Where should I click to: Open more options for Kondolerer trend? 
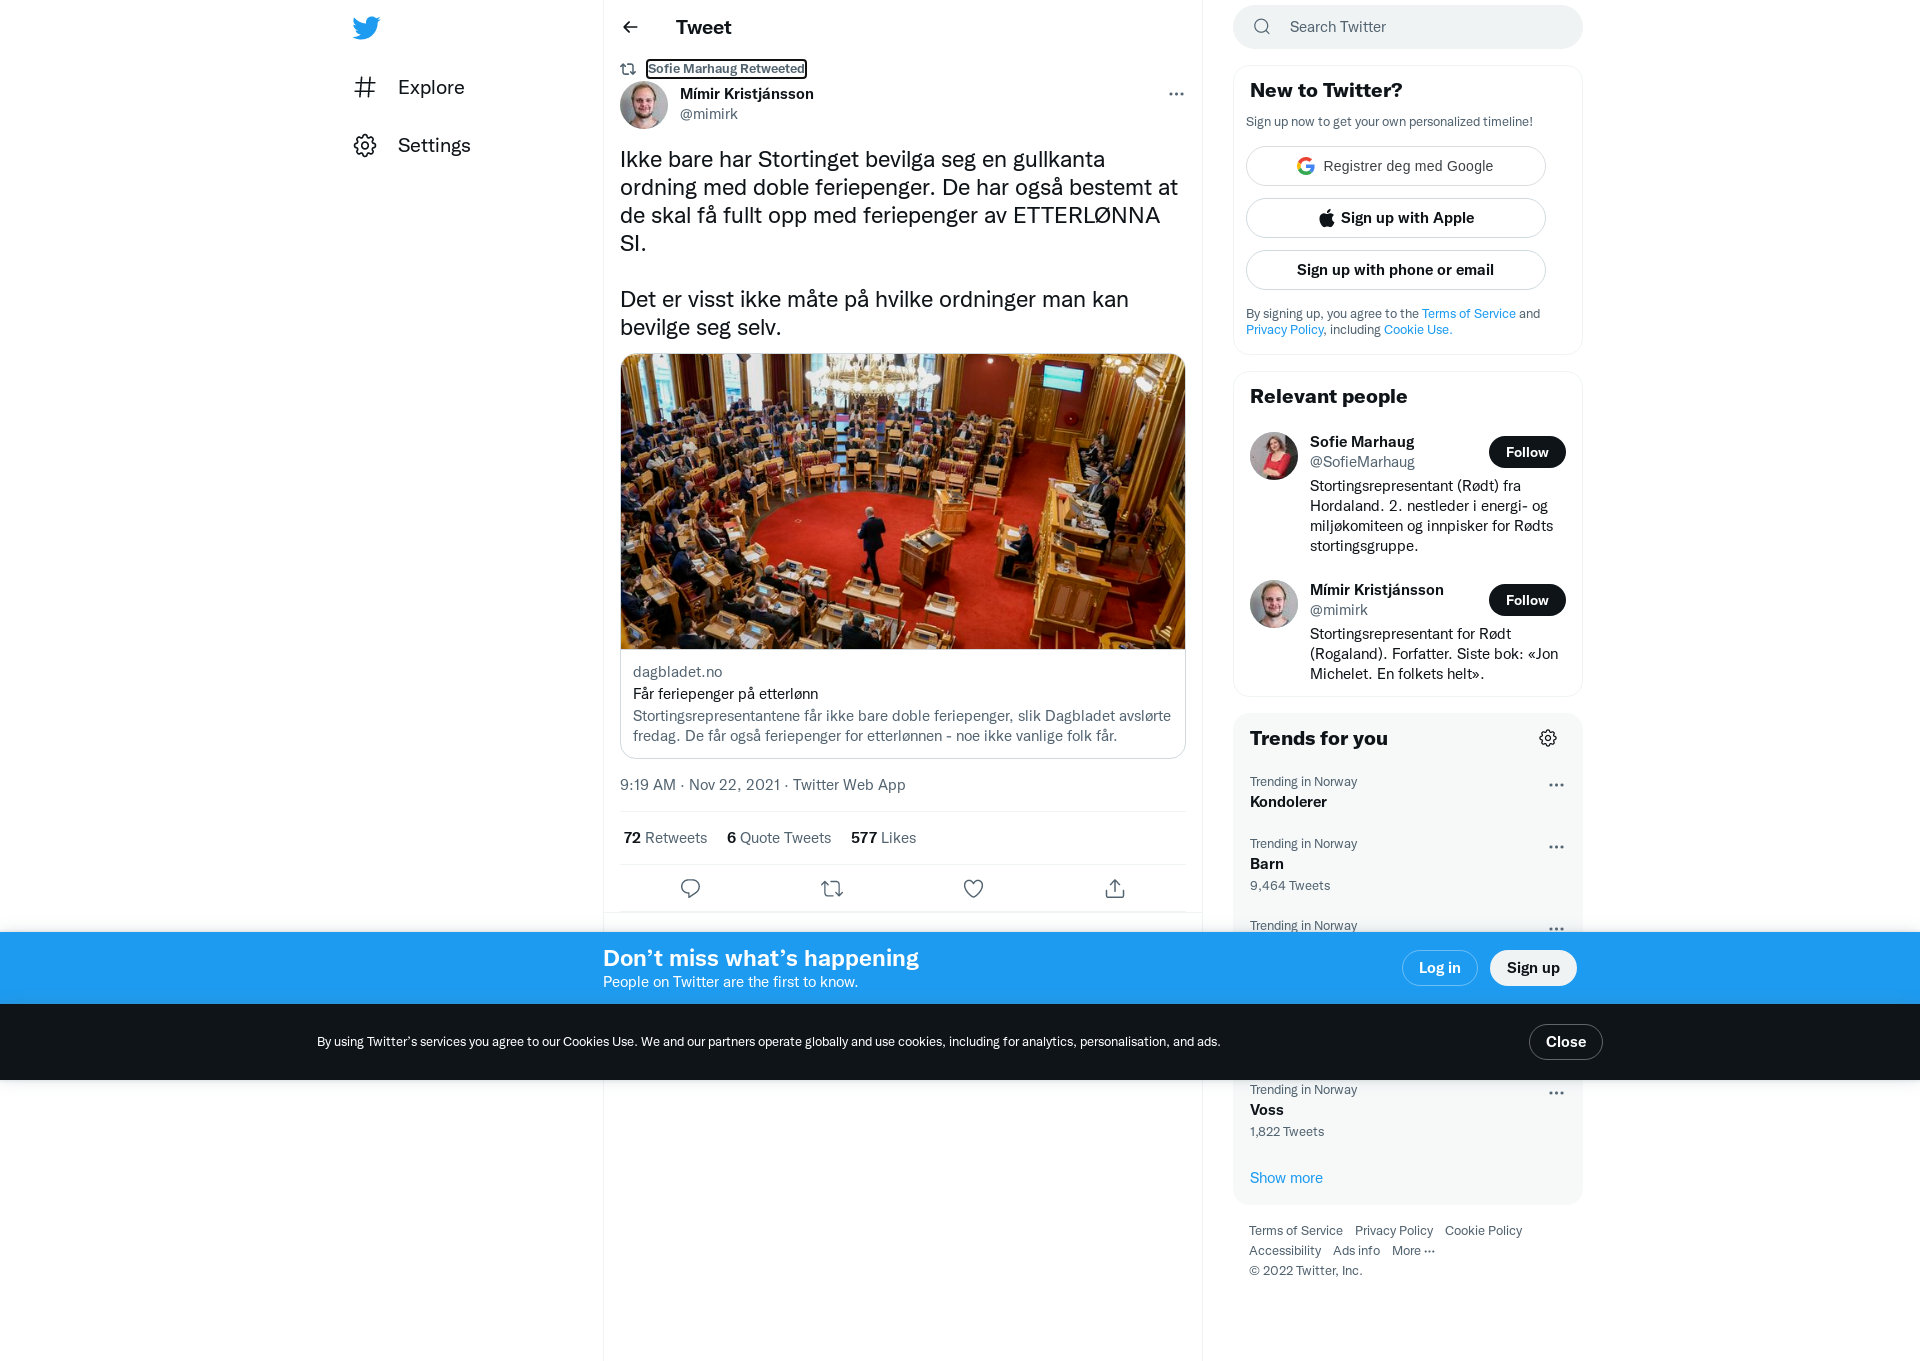coord(1556,785)
